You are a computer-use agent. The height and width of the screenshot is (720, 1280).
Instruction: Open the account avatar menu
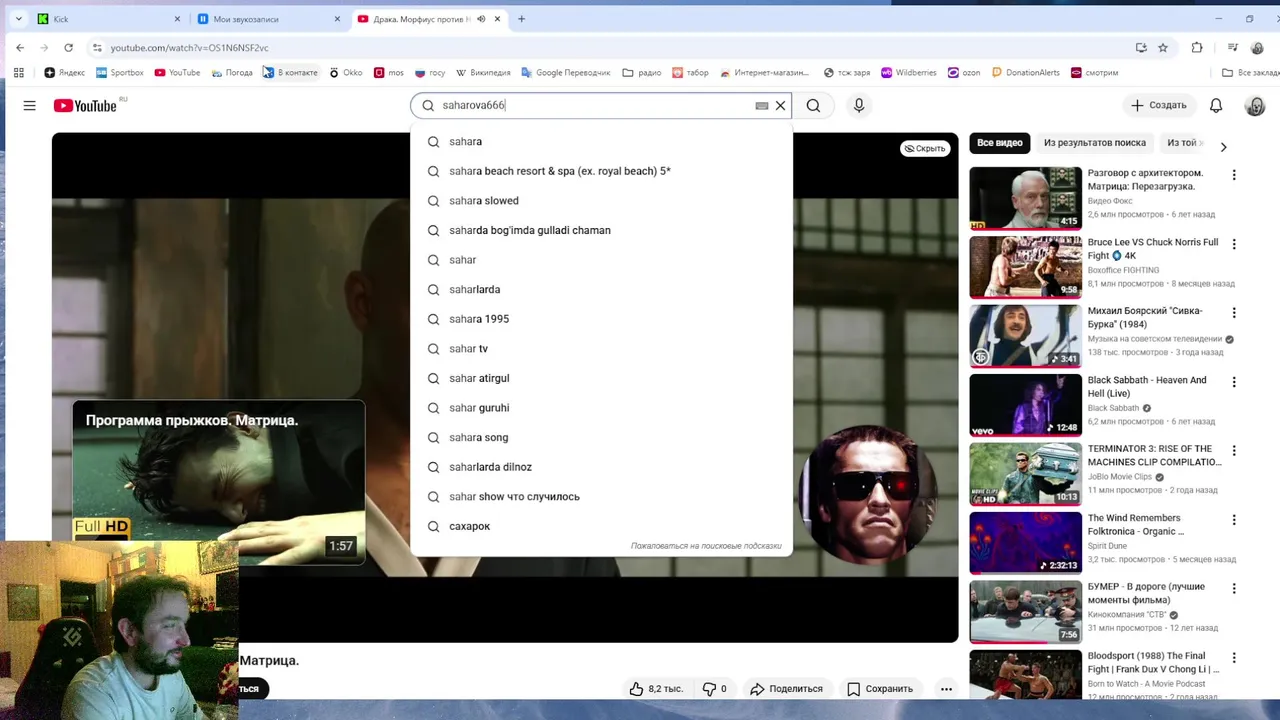(x=1255, y=105)
